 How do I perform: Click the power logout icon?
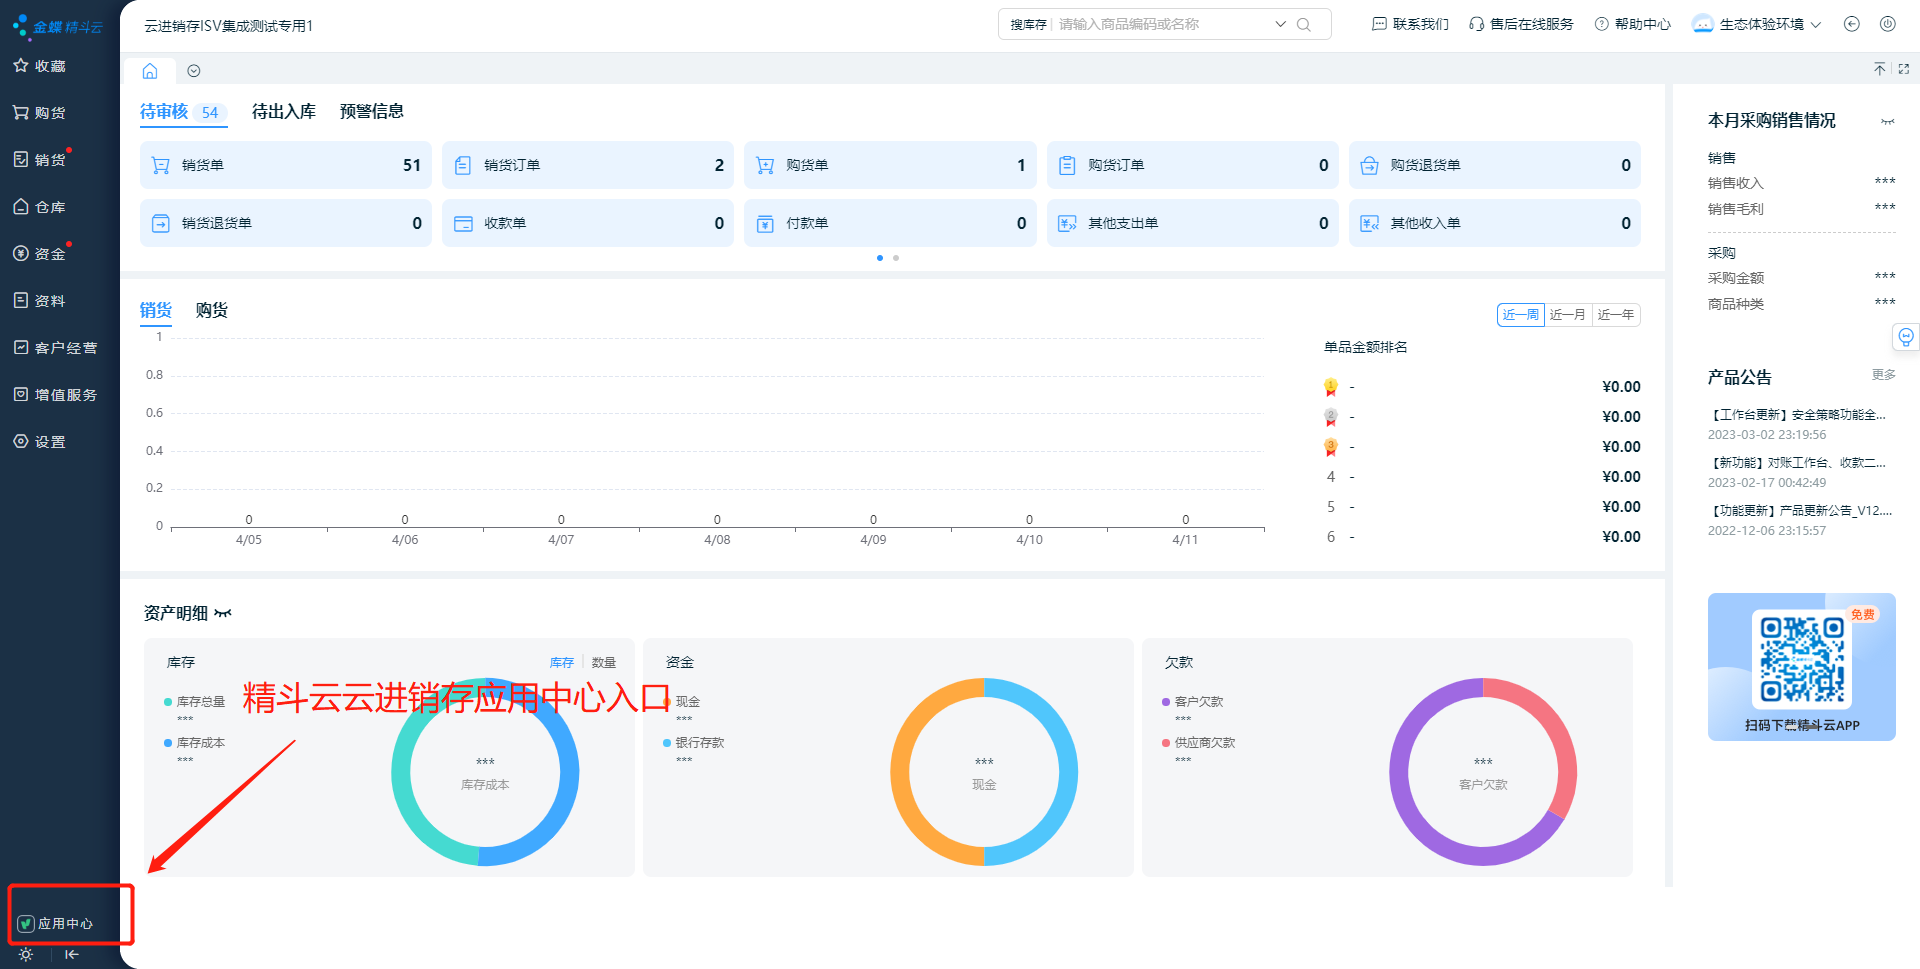(x=1888, y=24)
